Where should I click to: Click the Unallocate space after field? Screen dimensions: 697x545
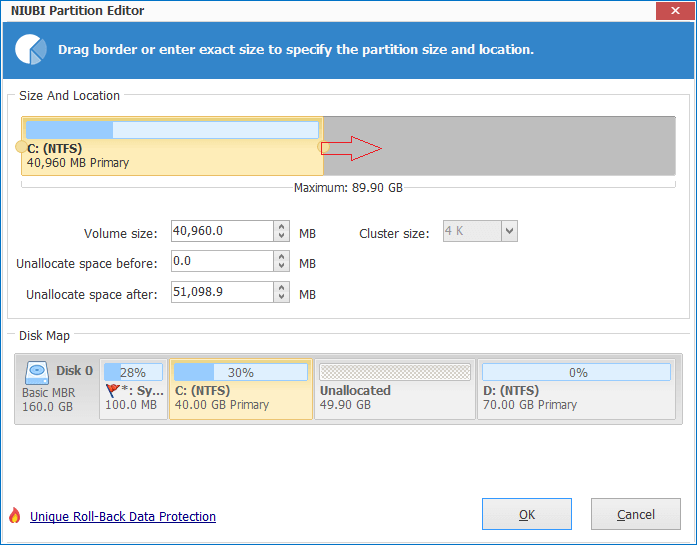221,292
